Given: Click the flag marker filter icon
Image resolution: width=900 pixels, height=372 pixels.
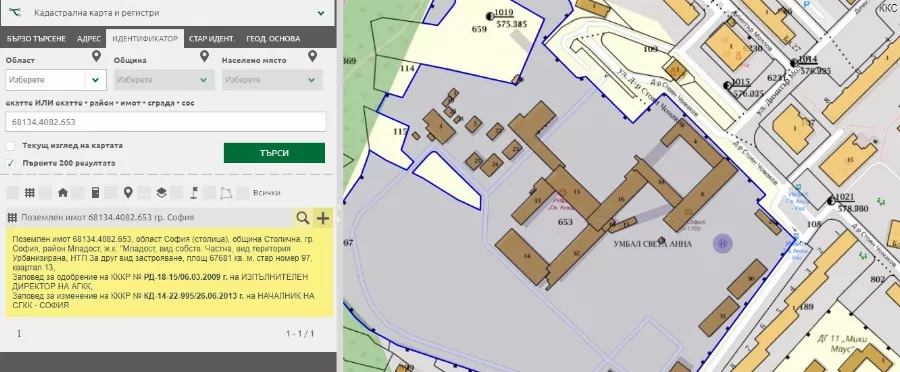Looking at the screenshot, I should click(194, 193).
